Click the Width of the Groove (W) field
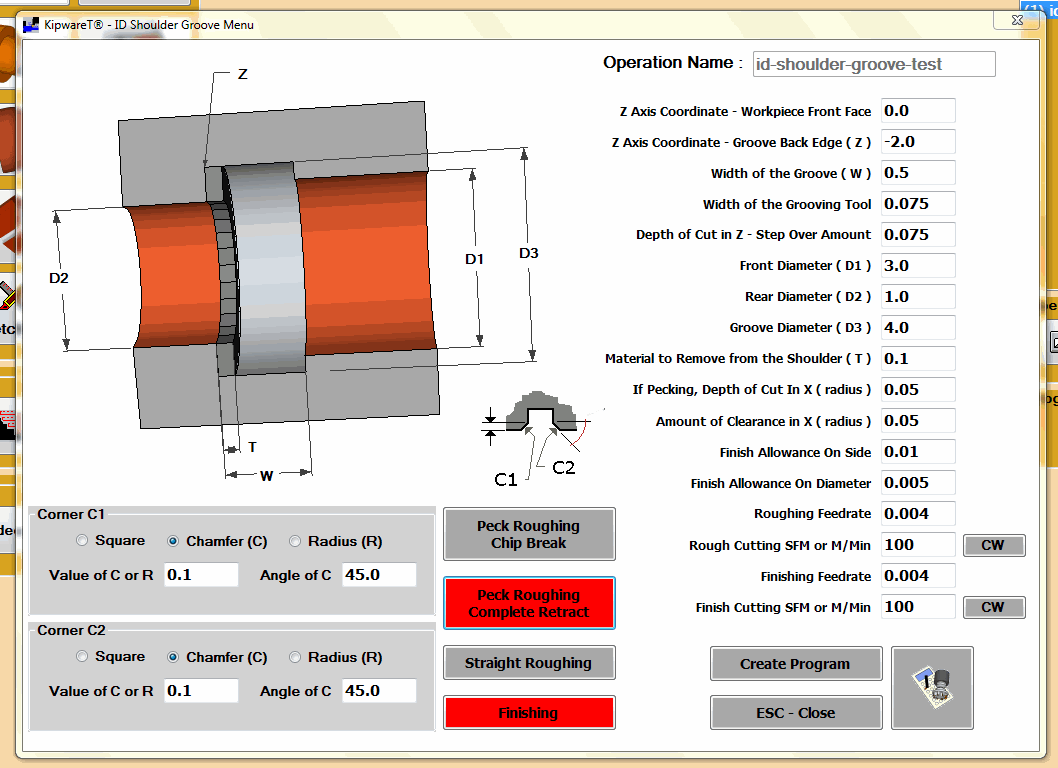The width and height of the screenshot is (1058, 768). [x=917, y=172]
